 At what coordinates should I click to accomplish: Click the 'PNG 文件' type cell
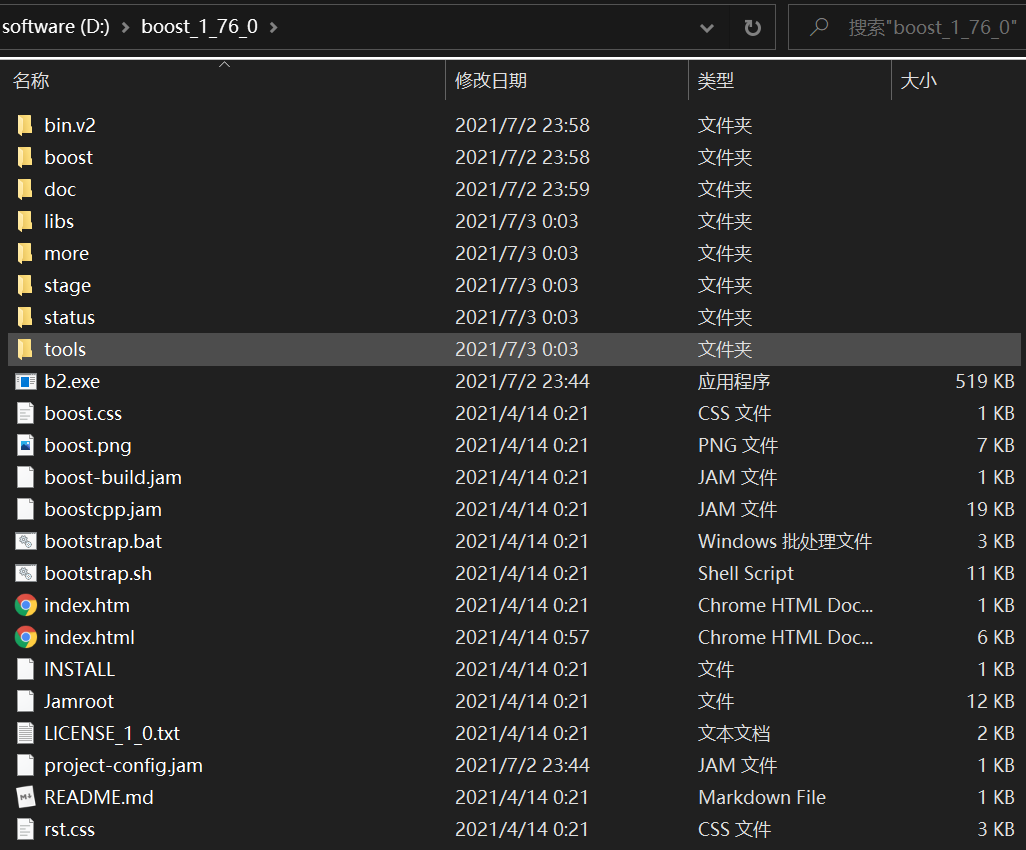point(737,446)
